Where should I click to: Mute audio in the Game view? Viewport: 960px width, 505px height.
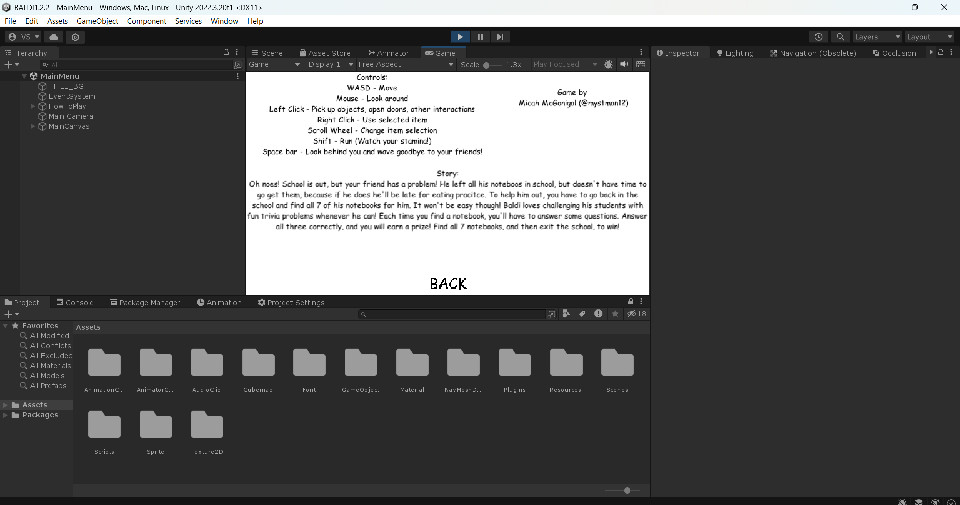[624, 64]
